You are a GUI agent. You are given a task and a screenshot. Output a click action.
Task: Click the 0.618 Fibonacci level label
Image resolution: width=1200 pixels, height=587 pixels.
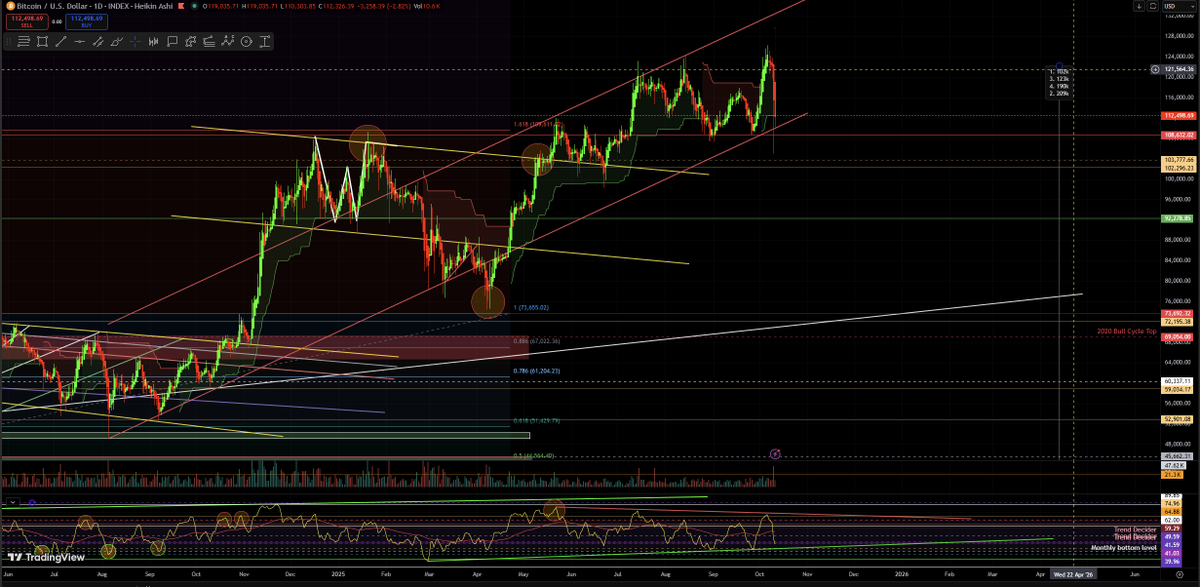coord(535,421)
